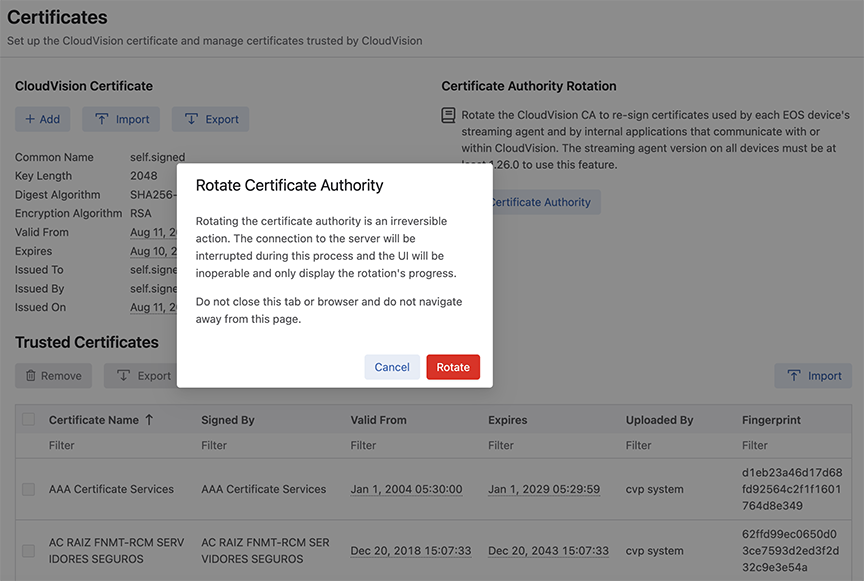Sort by Uploaded By column header
Image resolution: width=864 pixels, height=581 pixels.
coord(659,420)
